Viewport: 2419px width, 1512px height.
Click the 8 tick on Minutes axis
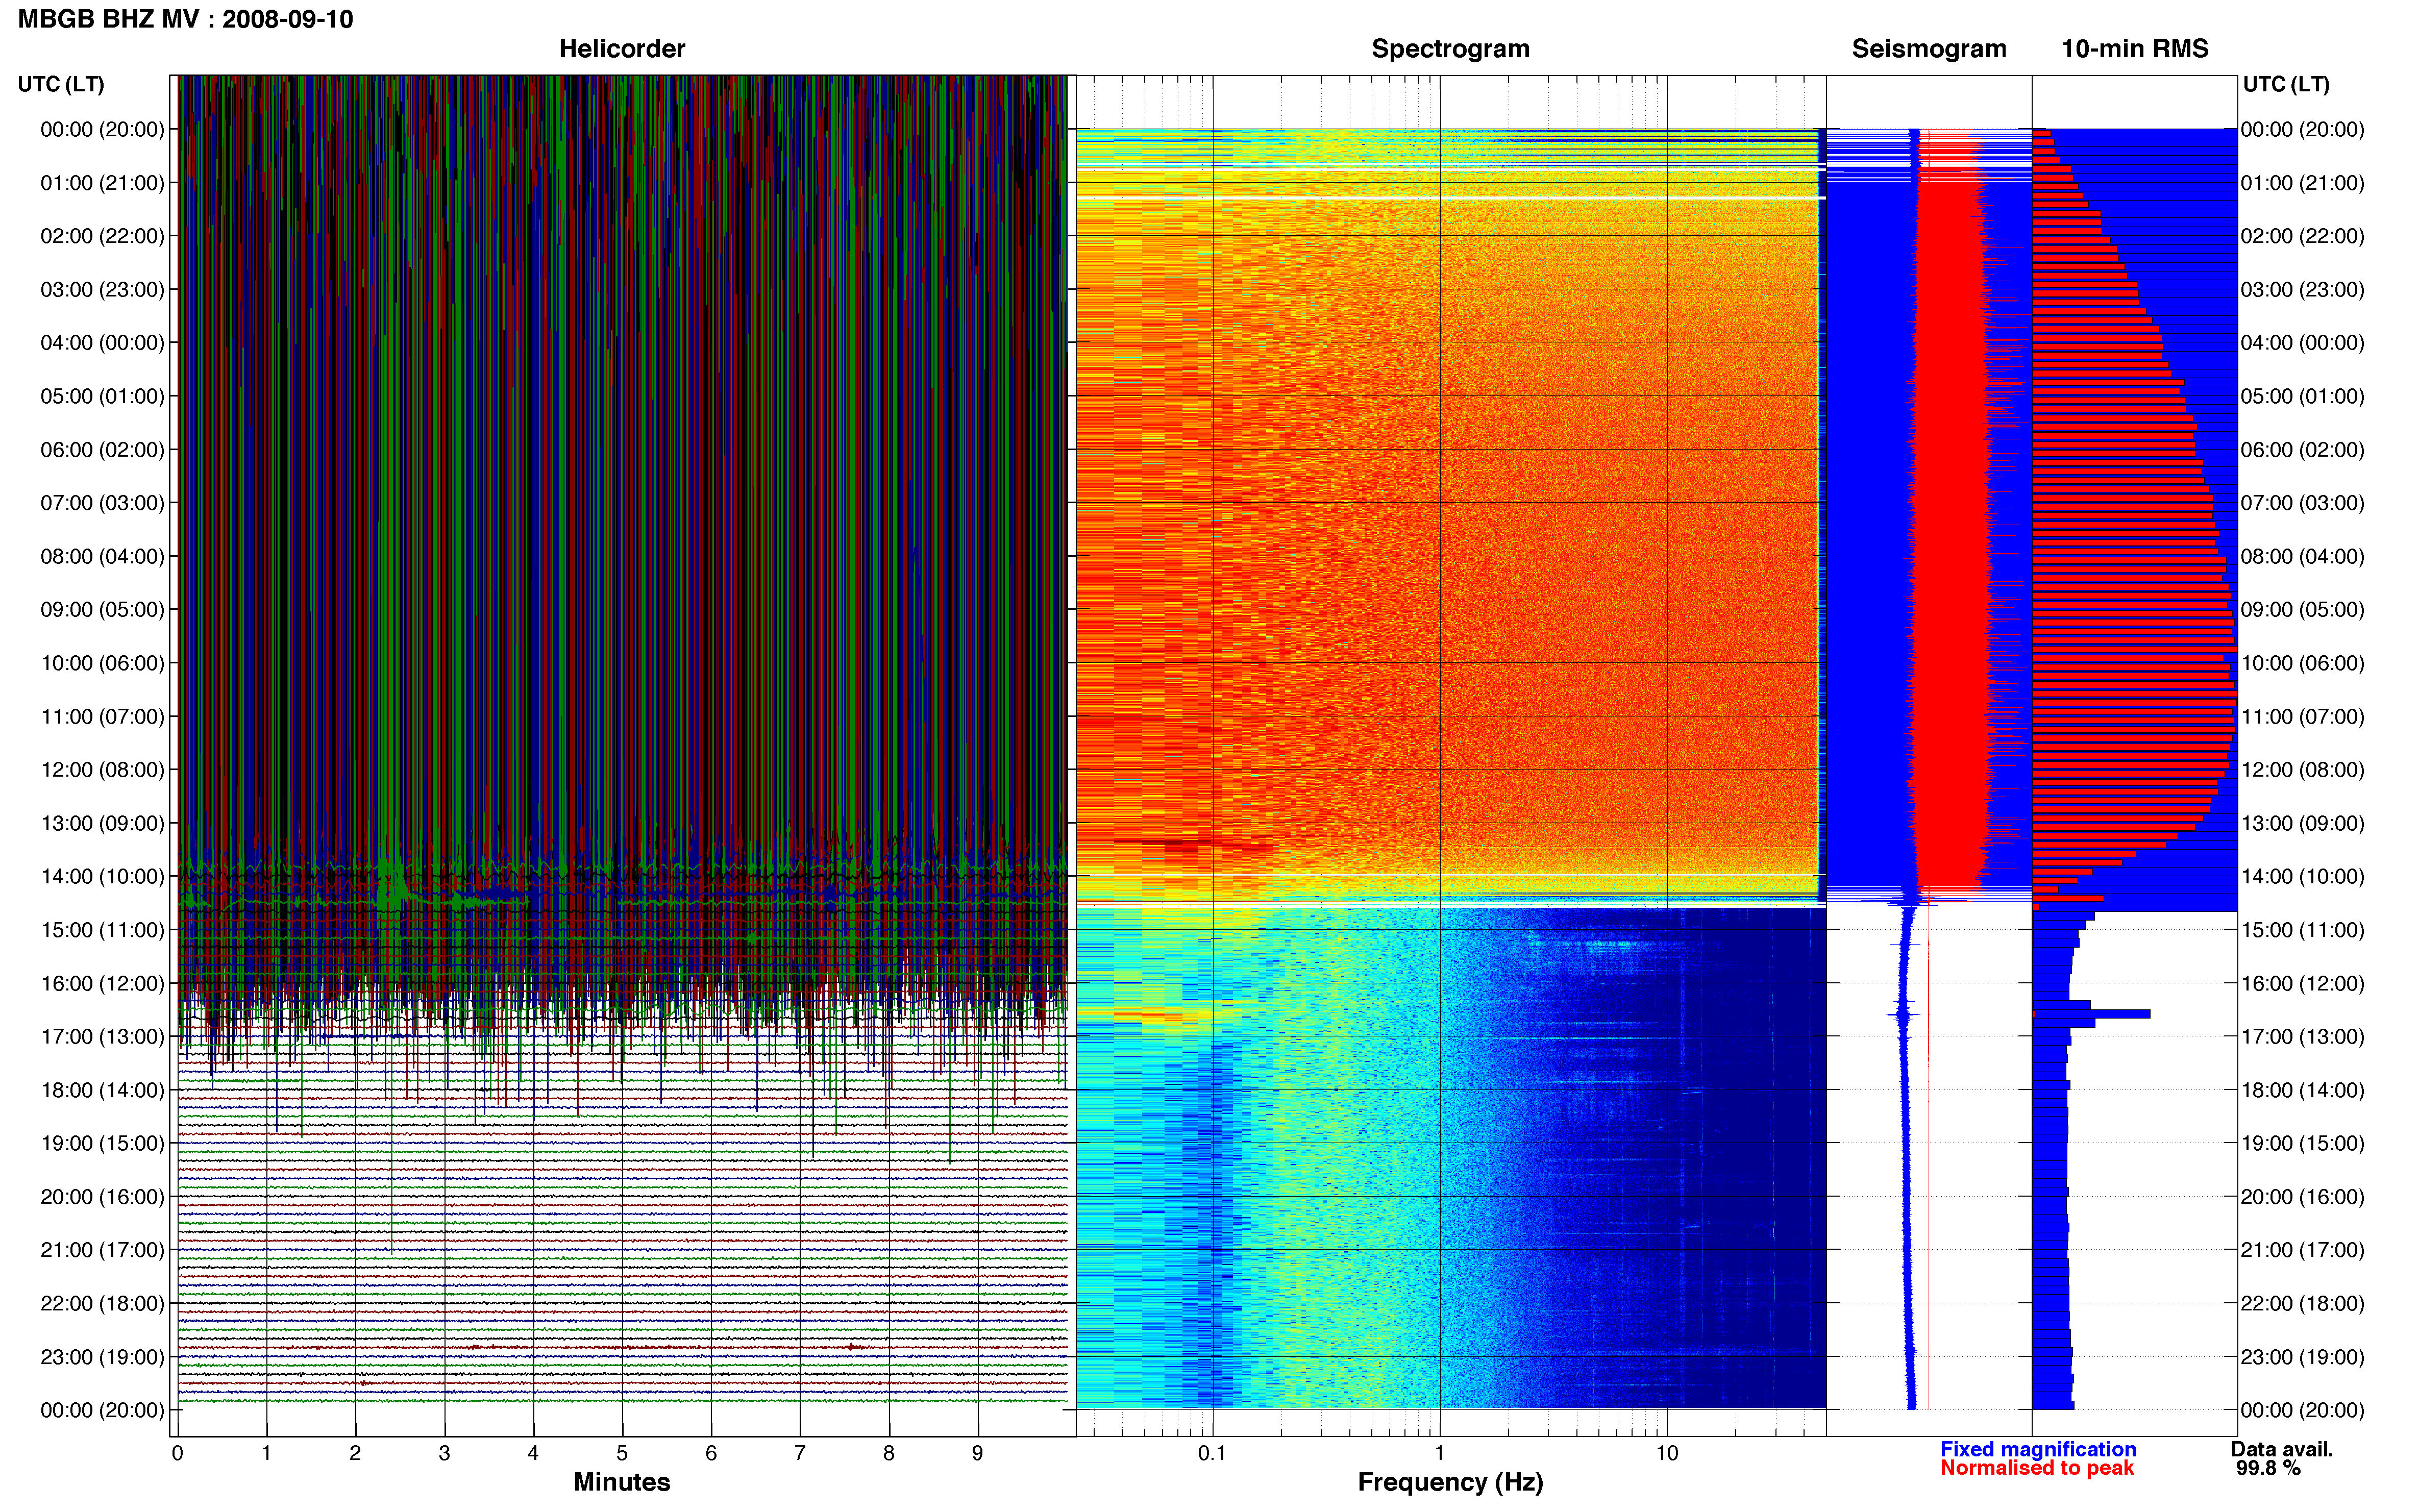pyautogui.click(x=889, y=1453)
